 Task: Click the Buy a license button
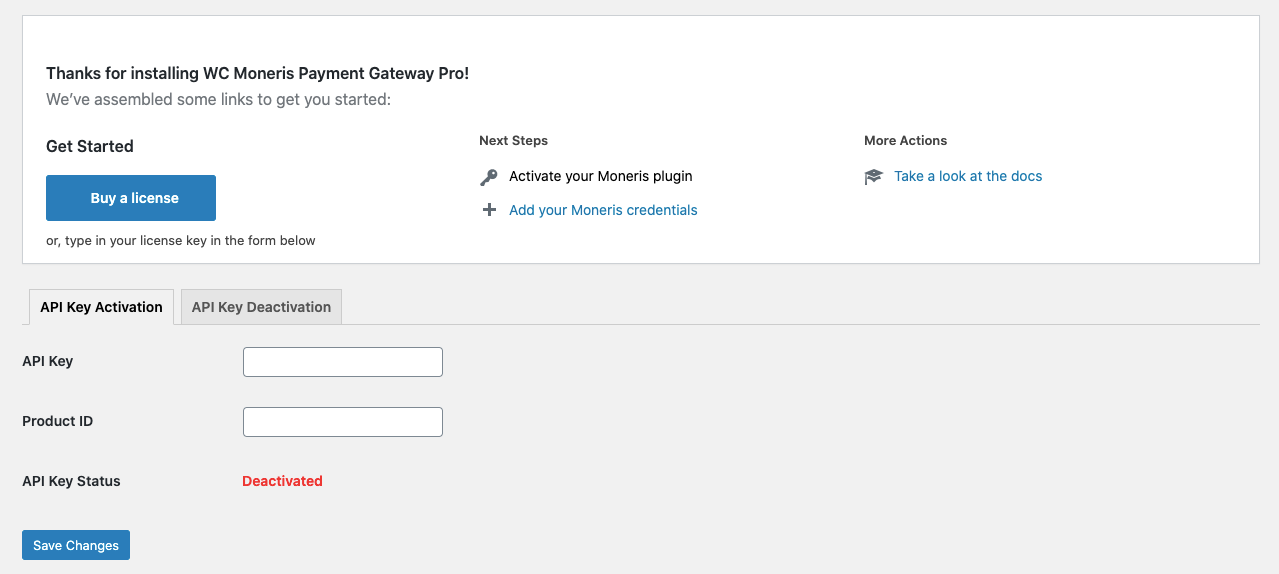point(131,198)
